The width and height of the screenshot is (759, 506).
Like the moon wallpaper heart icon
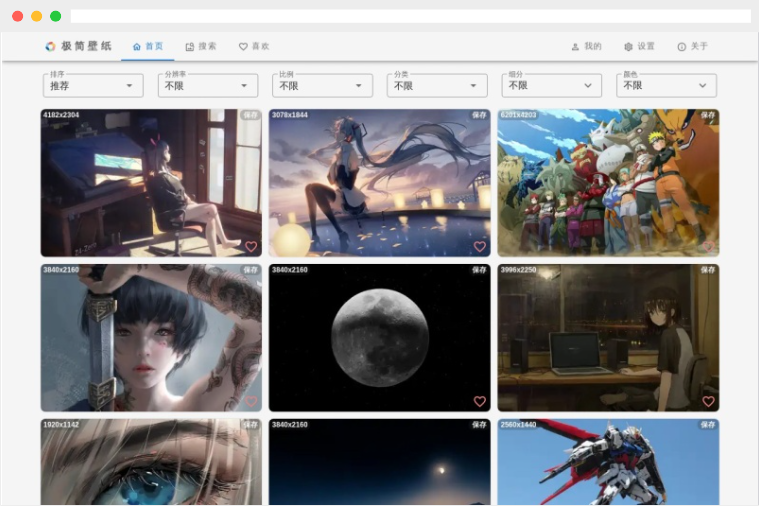(480, 401)
